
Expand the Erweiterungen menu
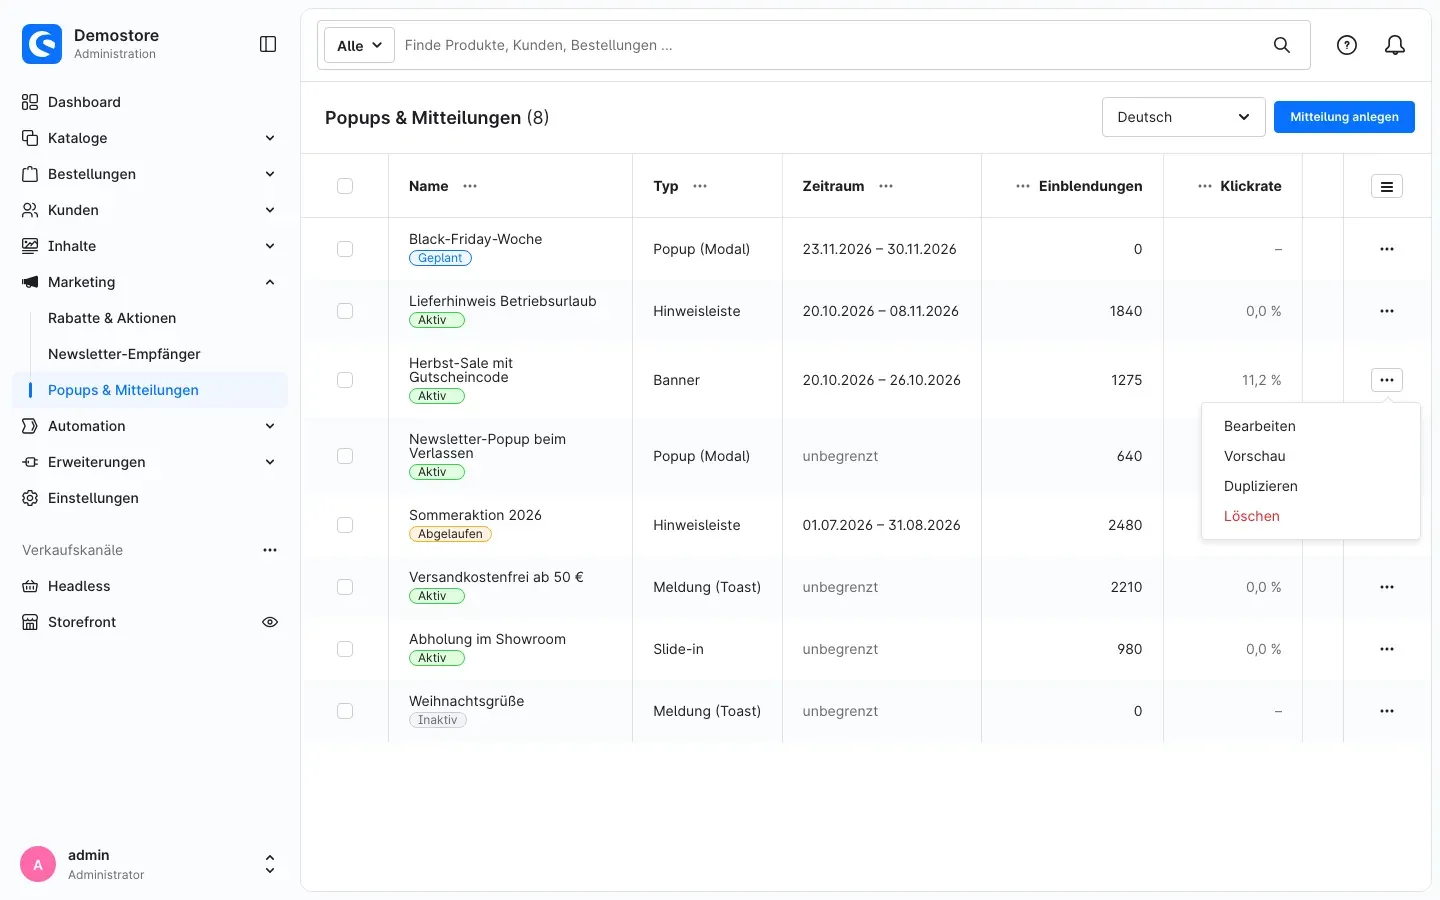pos(150,462)
